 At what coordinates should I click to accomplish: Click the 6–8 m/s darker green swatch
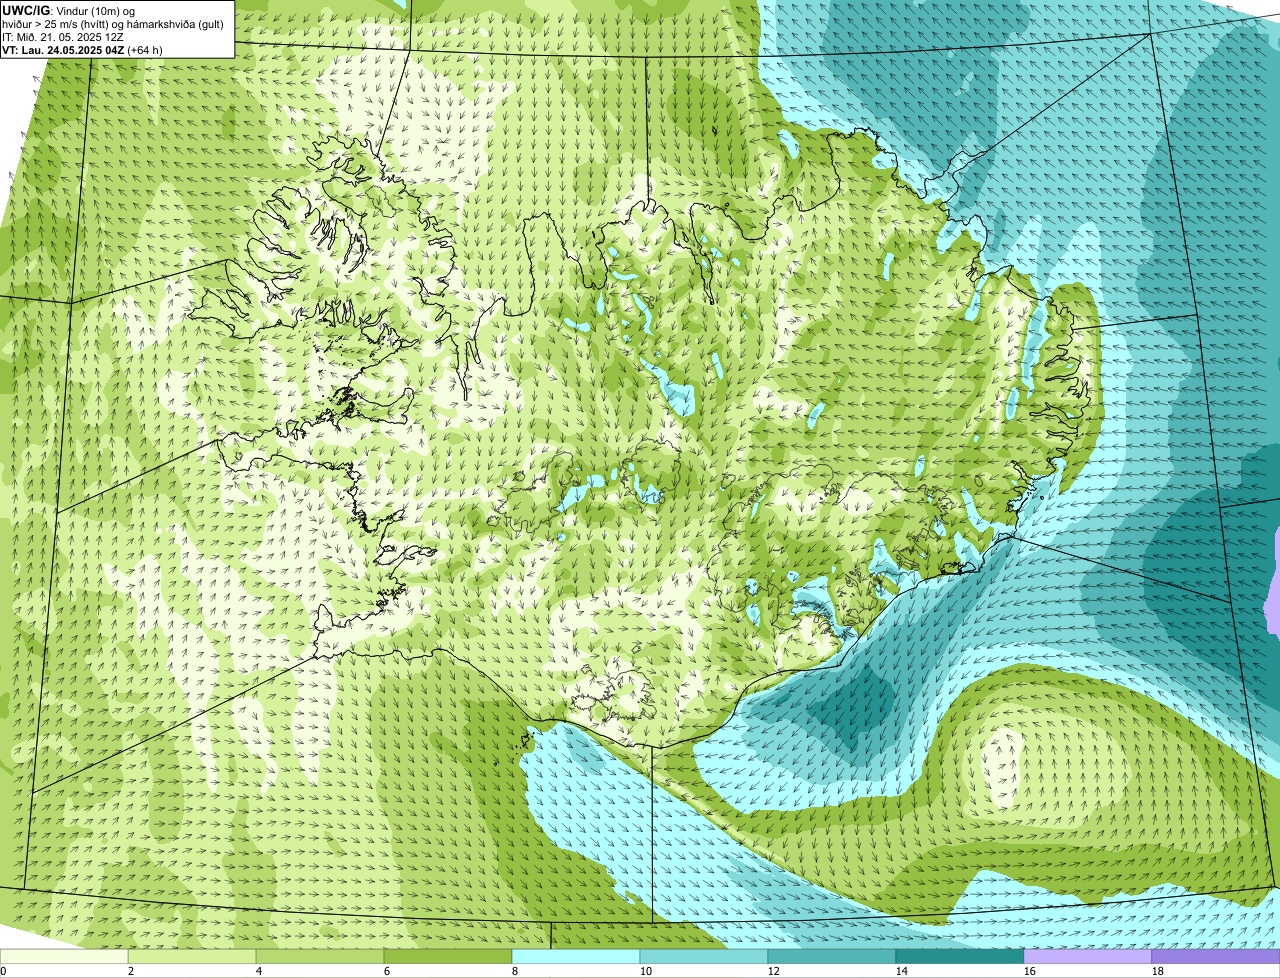click(448, 957)
